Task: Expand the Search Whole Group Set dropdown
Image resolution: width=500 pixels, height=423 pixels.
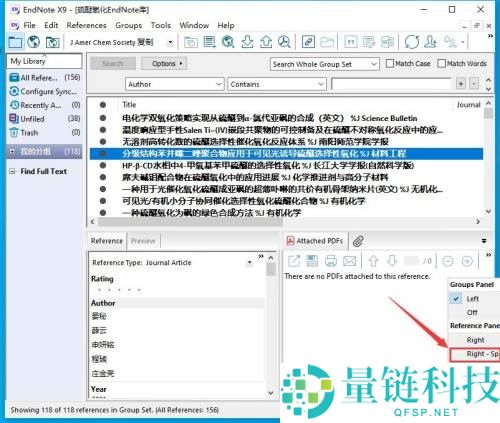Action: [x=325, y=64]
